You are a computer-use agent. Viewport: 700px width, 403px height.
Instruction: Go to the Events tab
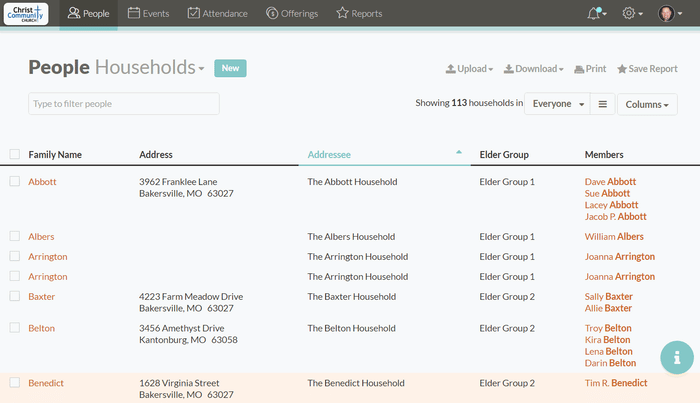coord(149,13)
